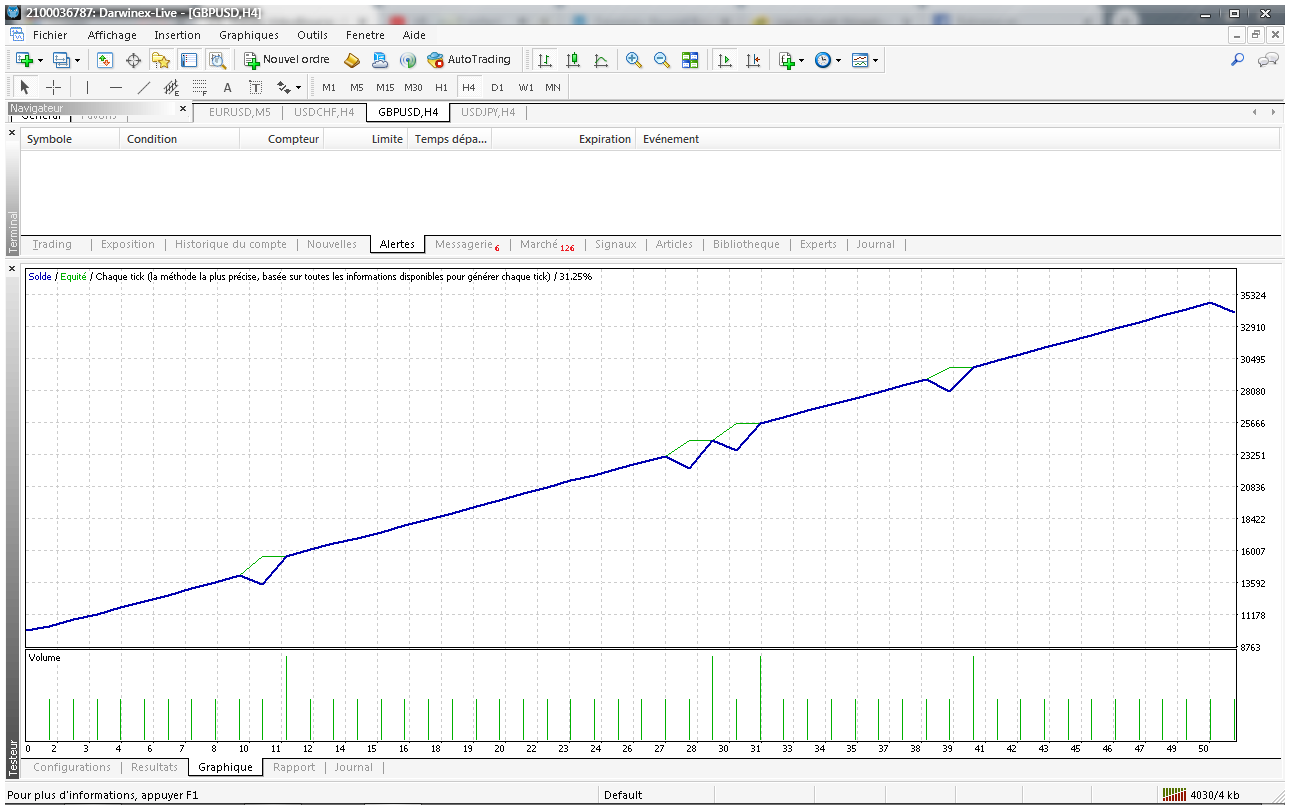
Task: Open the Graphiques menu
Action: (249, 35)
